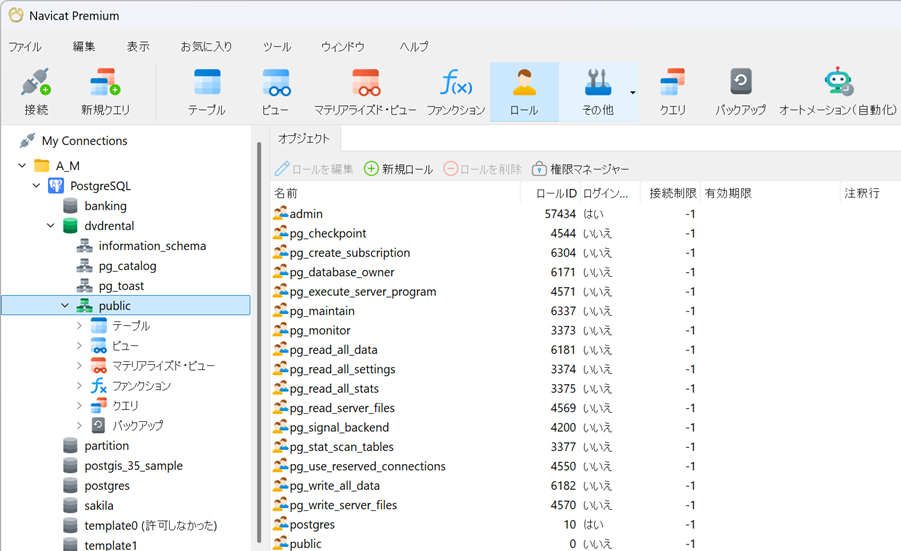Select the ロール toolbar icon

(524, 83)
